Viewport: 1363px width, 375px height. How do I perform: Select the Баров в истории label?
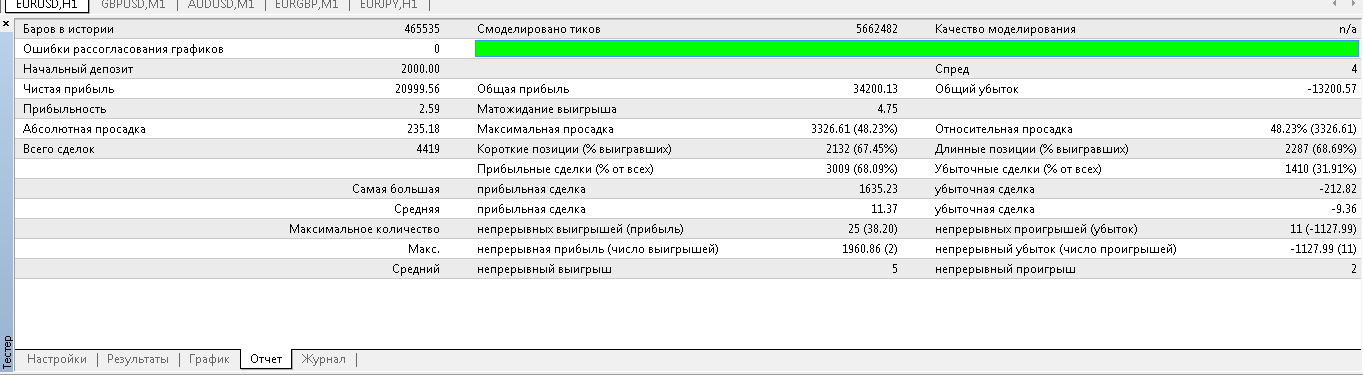(x=68, y=29)
